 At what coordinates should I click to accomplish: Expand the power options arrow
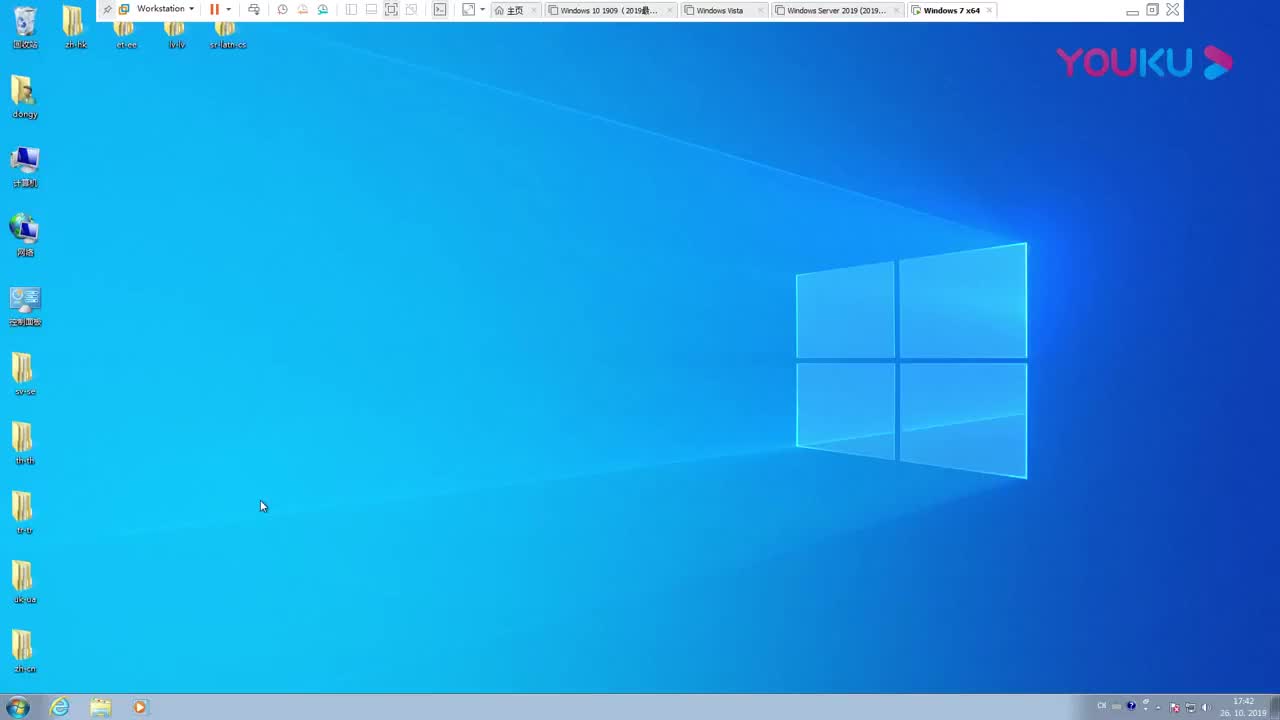click(228, 9)
